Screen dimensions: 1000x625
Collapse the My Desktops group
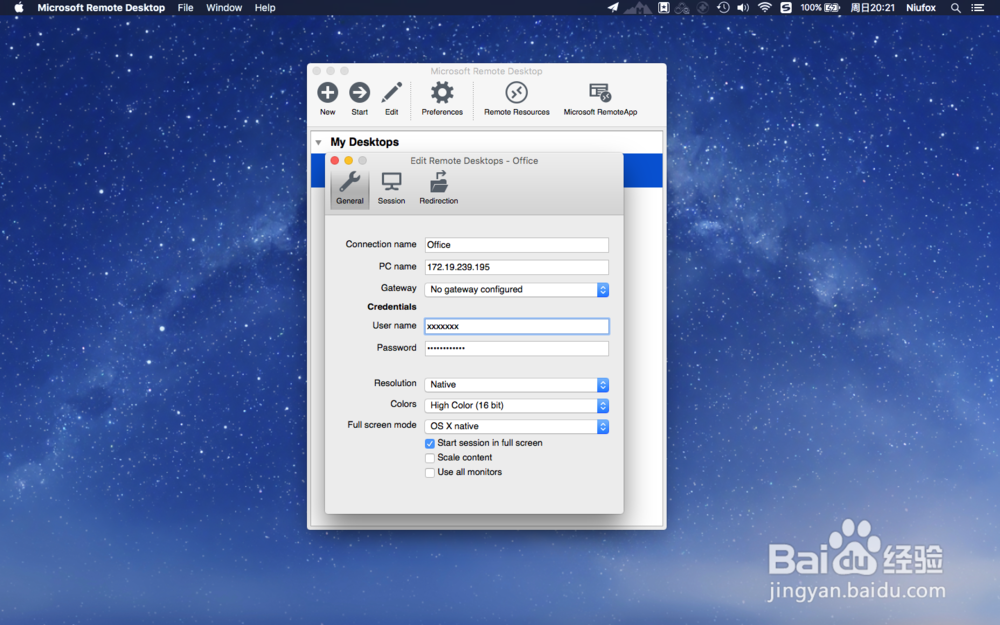pos(318,142)
